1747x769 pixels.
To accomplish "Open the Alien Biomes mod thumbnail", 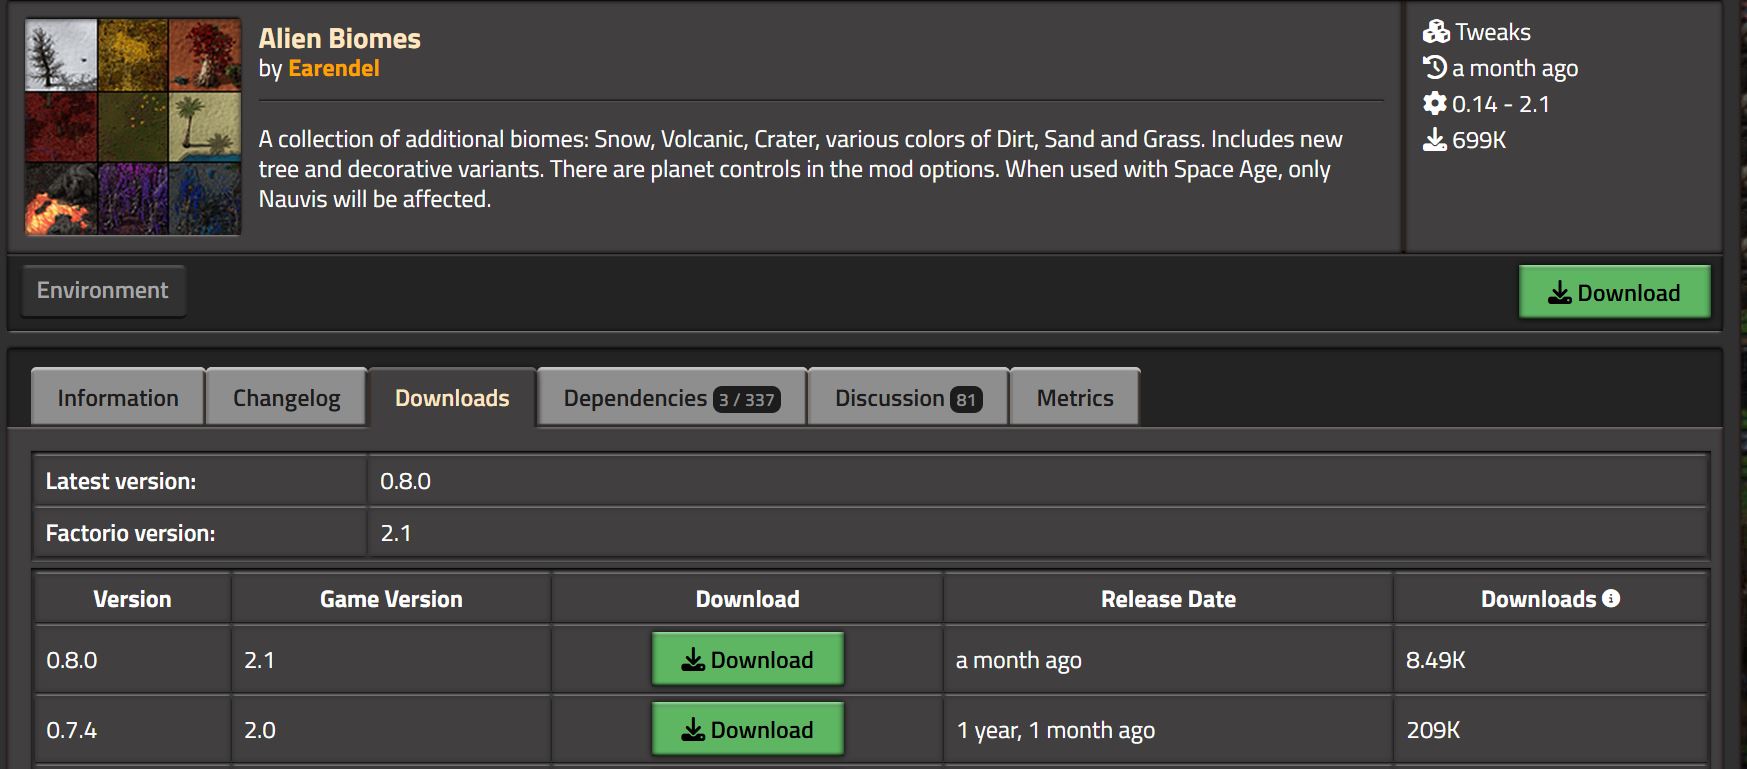I will tap(133, 127).
